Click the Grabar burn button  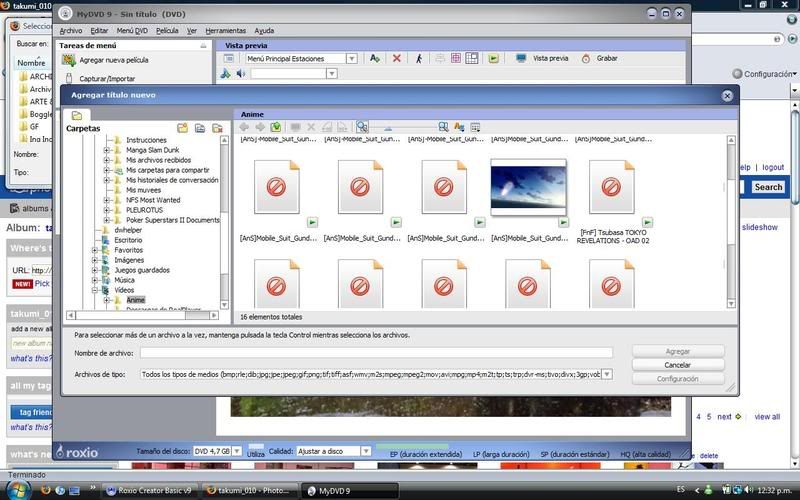pyautogui.click(x=599, y=58)
